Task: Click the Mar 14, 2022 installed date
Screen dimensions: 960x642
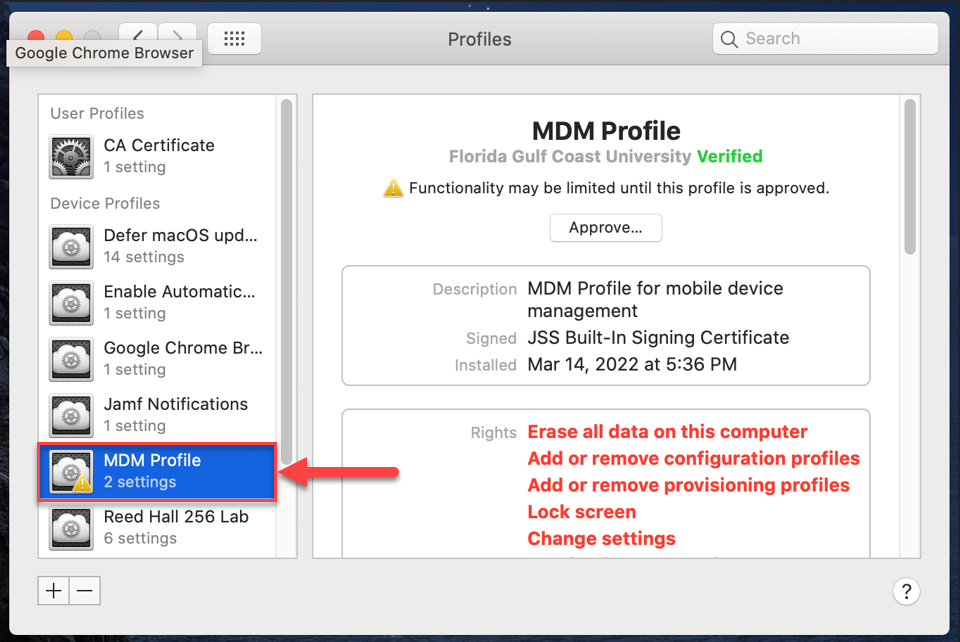Action: 632,365
